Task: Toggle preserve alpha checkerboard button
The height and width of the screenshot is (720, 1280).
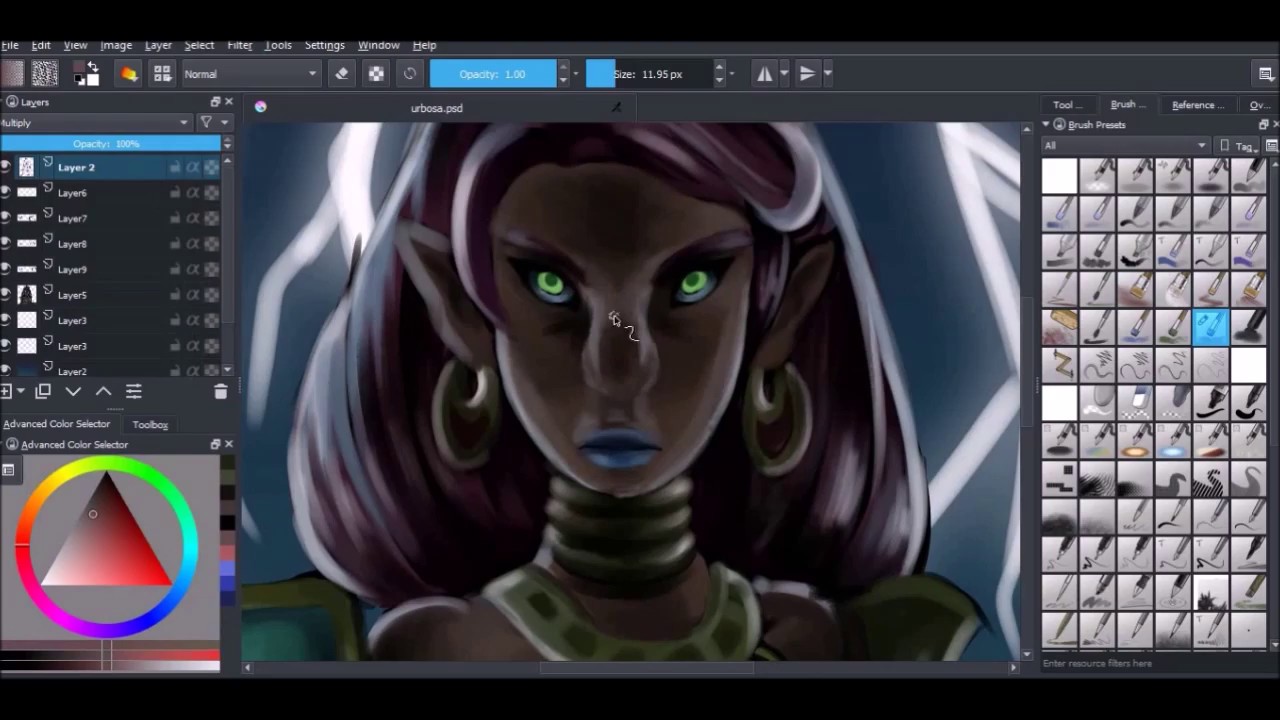Action: pyautogui.click(x=376, y=73)
